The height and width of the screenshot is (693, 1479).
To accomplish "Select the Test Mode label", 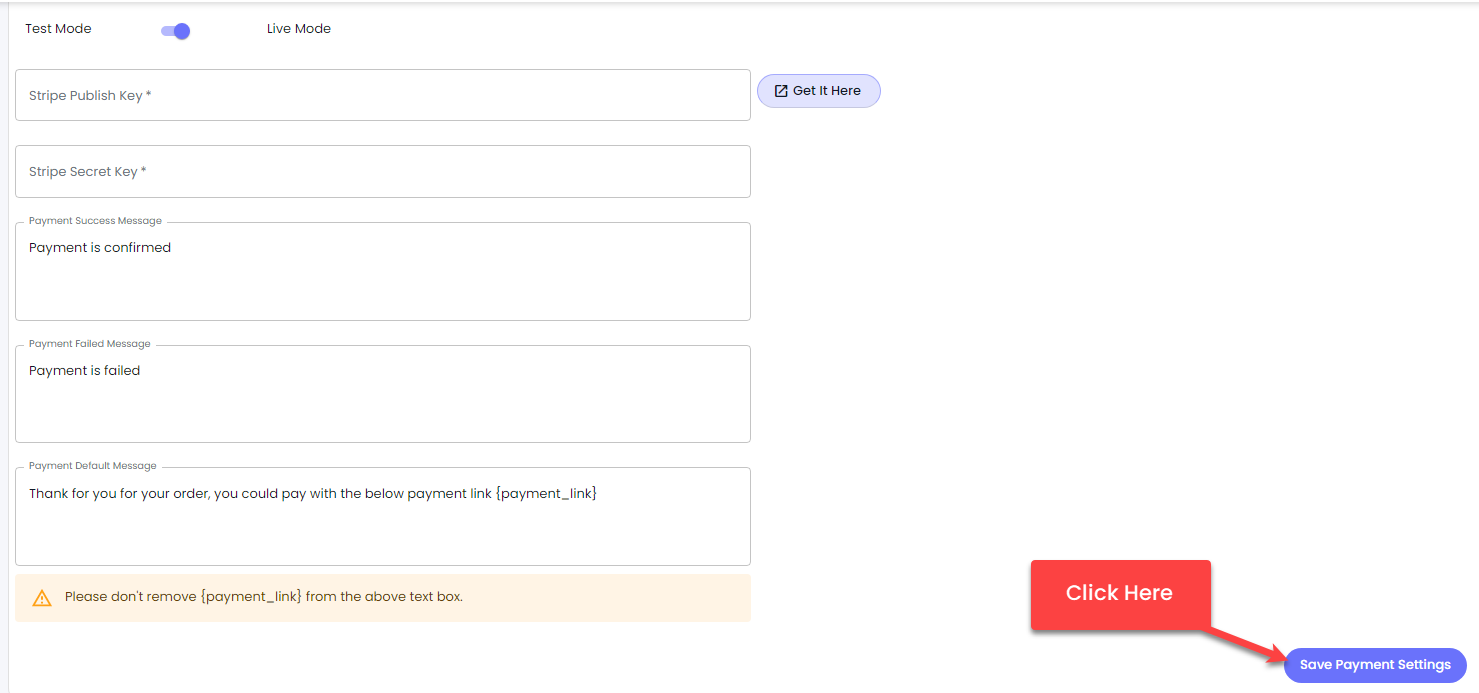I will click(x=58, y=29).
